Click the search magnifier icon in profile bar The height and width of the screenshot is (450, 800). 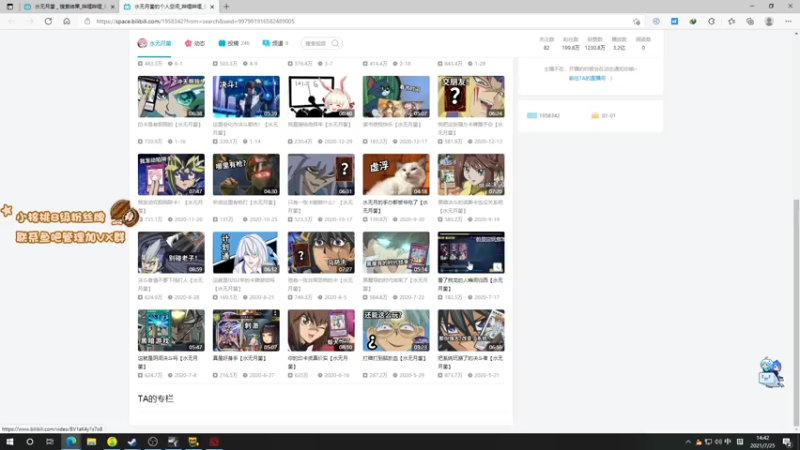335,43
